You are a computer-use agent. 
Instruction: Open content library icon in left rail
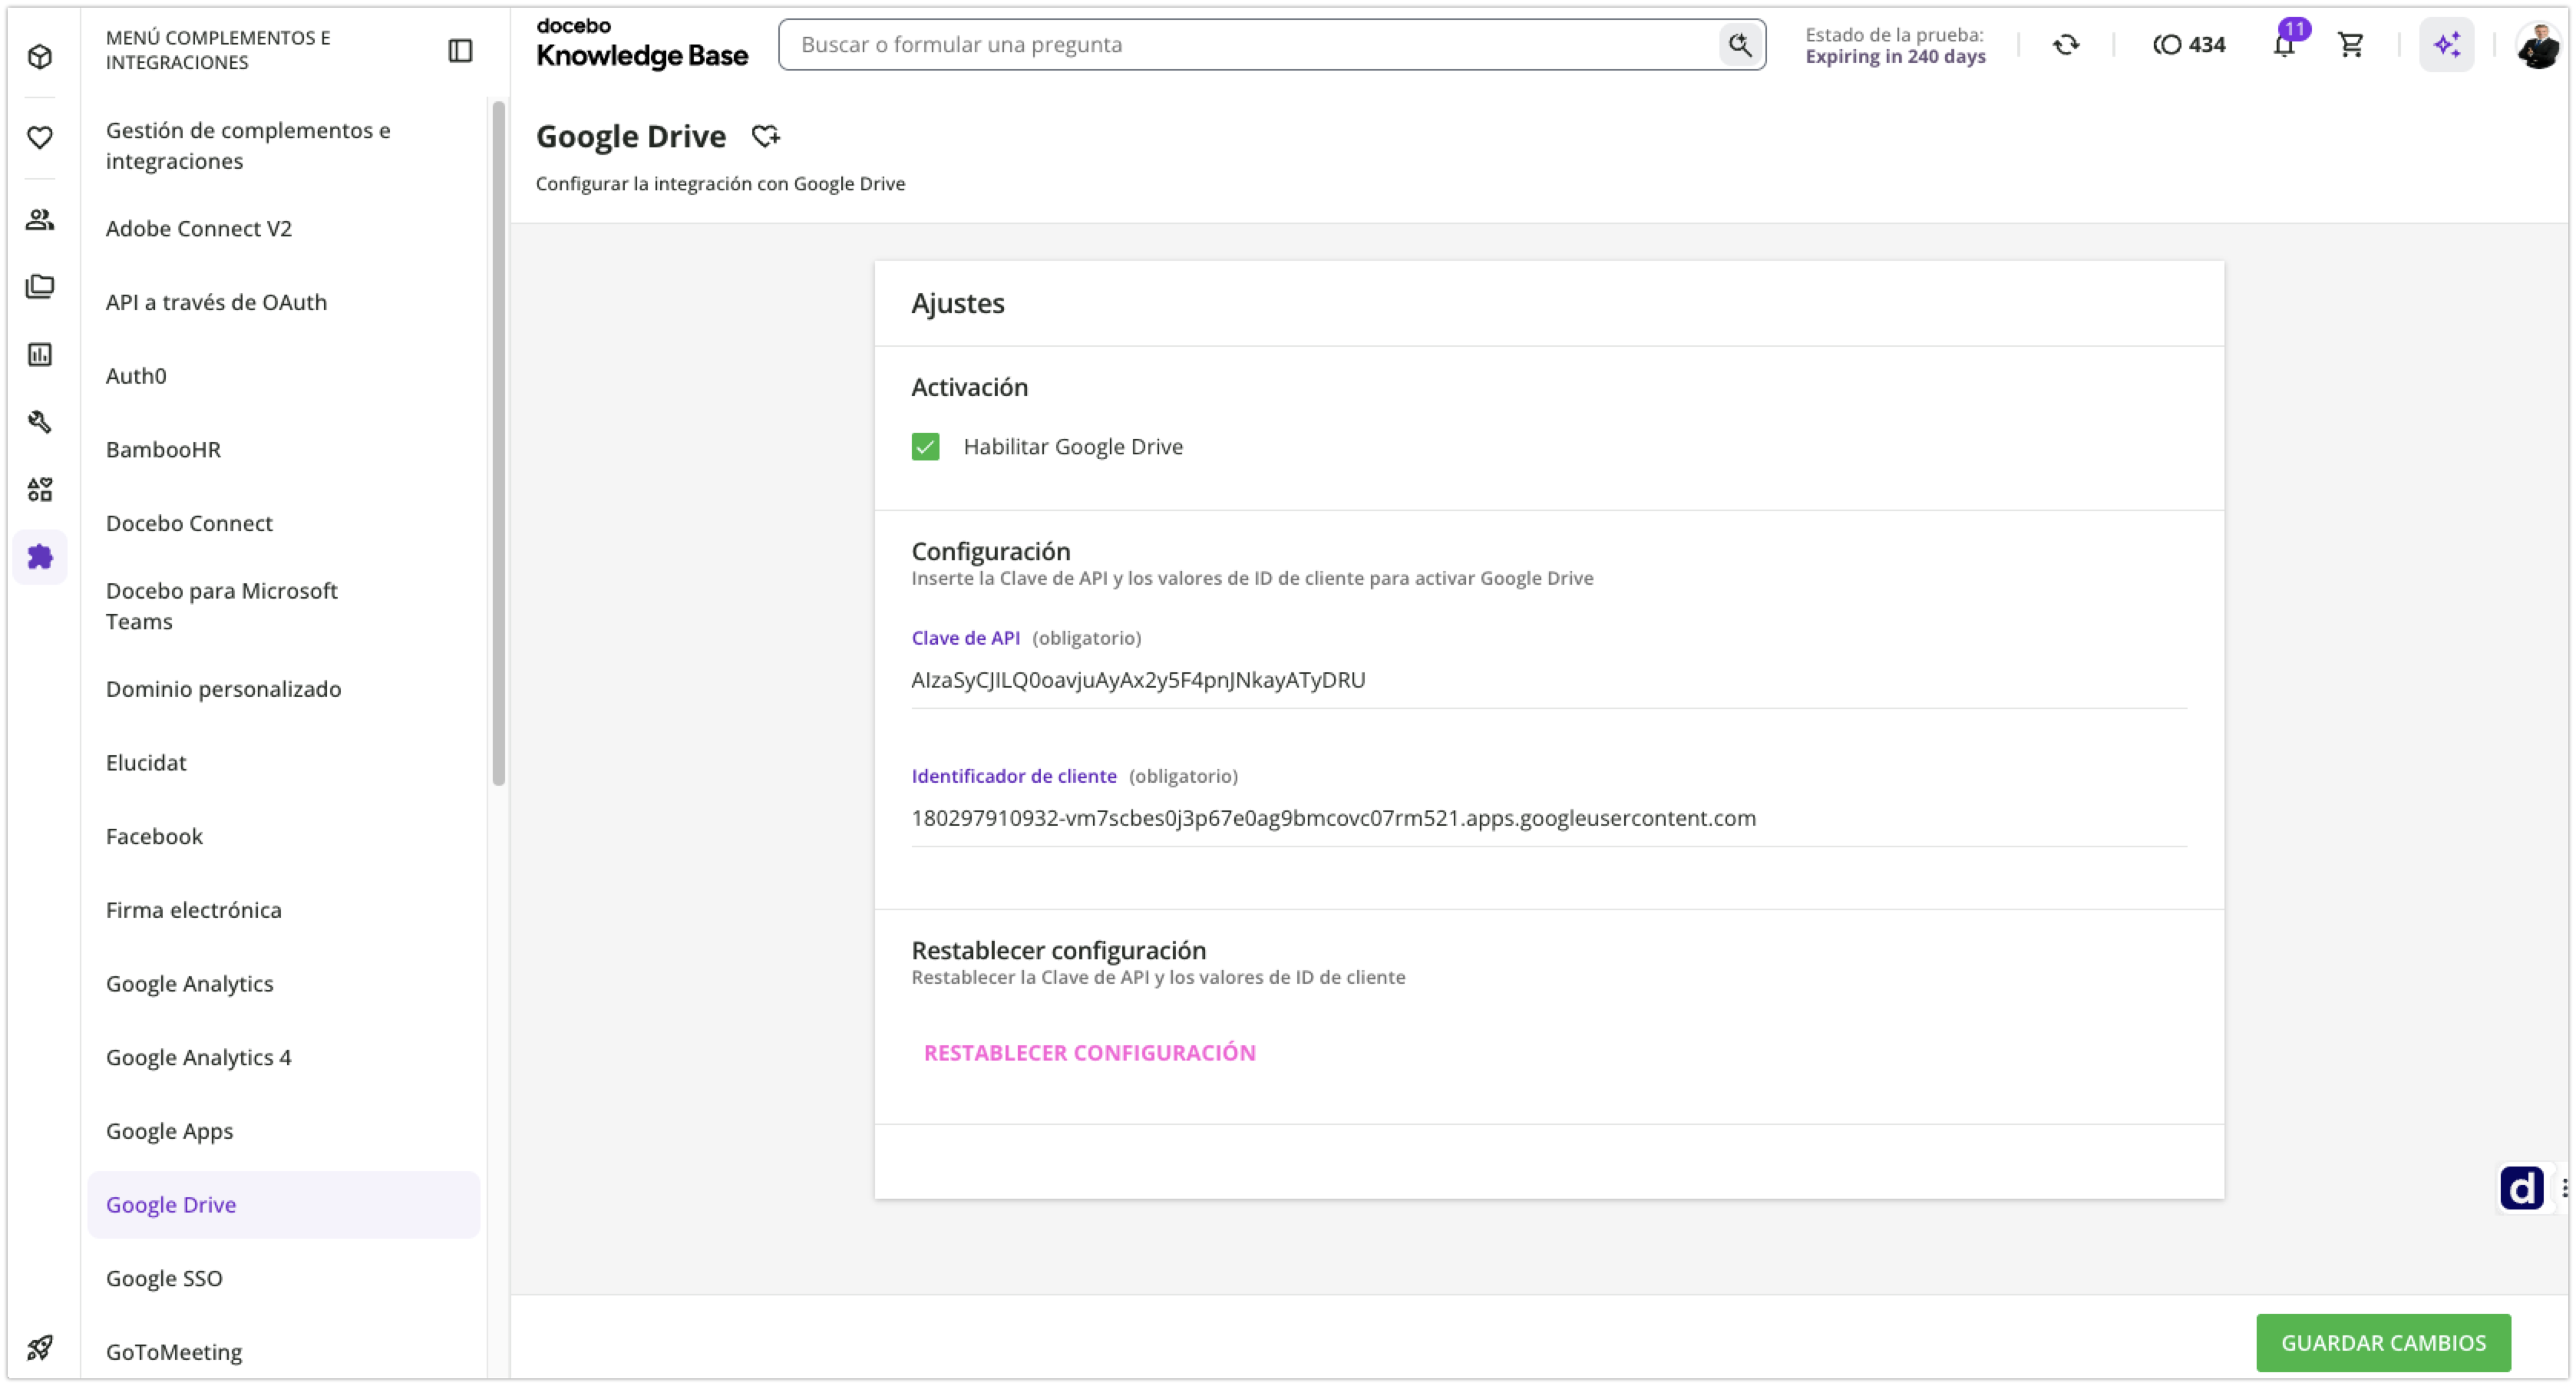[40, 287]
